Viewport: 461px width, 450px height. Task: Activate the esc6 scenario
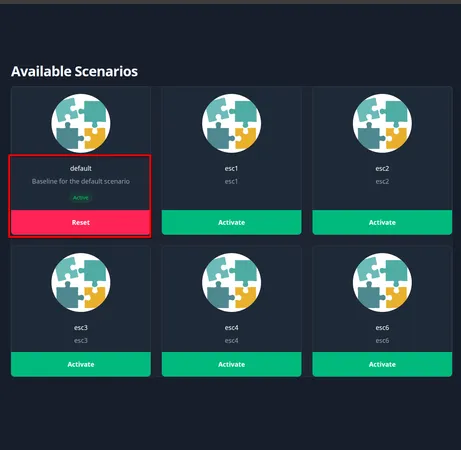pyautogui.click(x=382, y=364)
